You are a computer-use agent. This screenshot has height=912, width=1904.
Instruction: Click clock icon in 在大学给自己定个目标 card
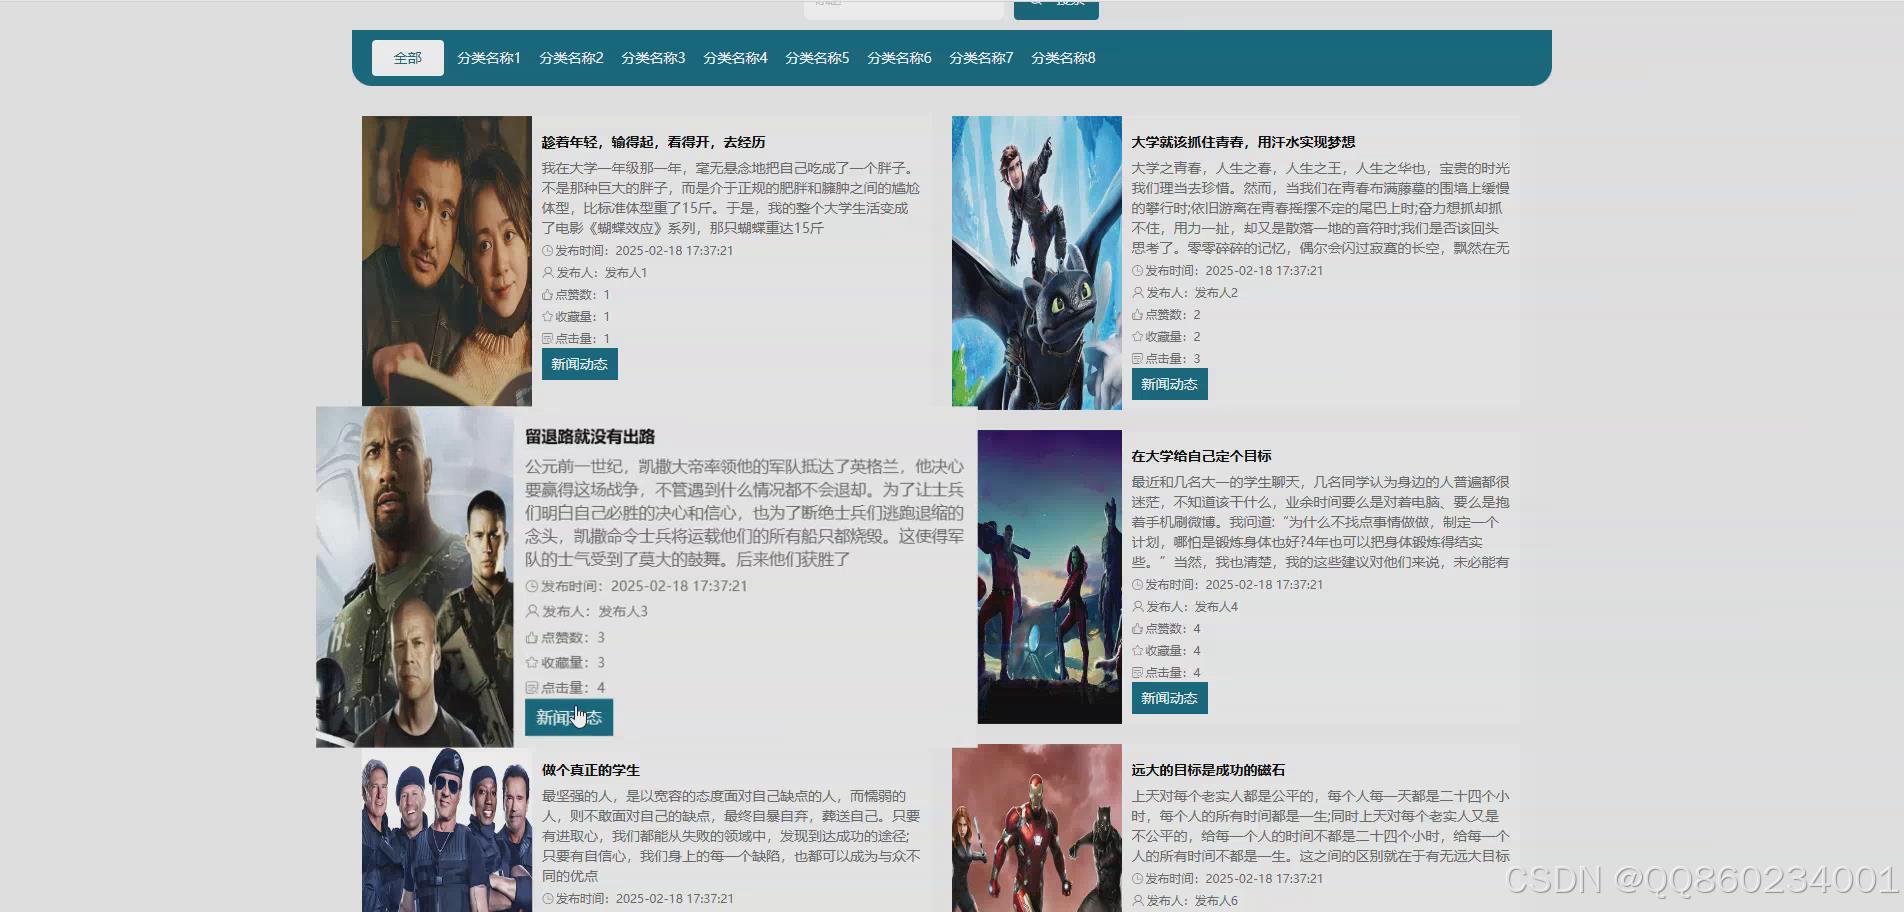click(1137, 585)
